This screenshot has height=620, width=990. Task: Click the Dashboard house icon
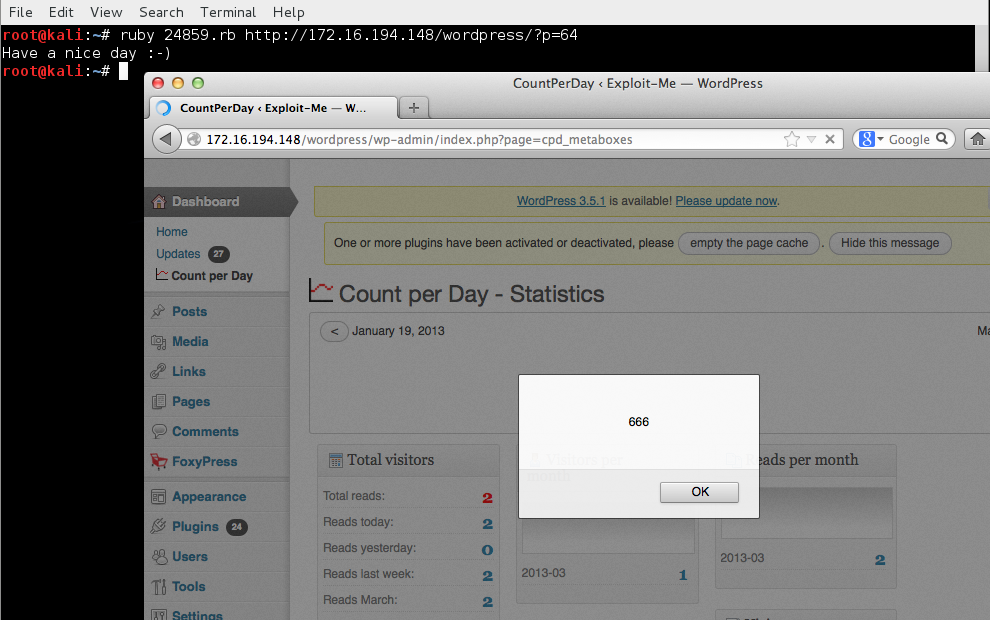click(159, 201)
